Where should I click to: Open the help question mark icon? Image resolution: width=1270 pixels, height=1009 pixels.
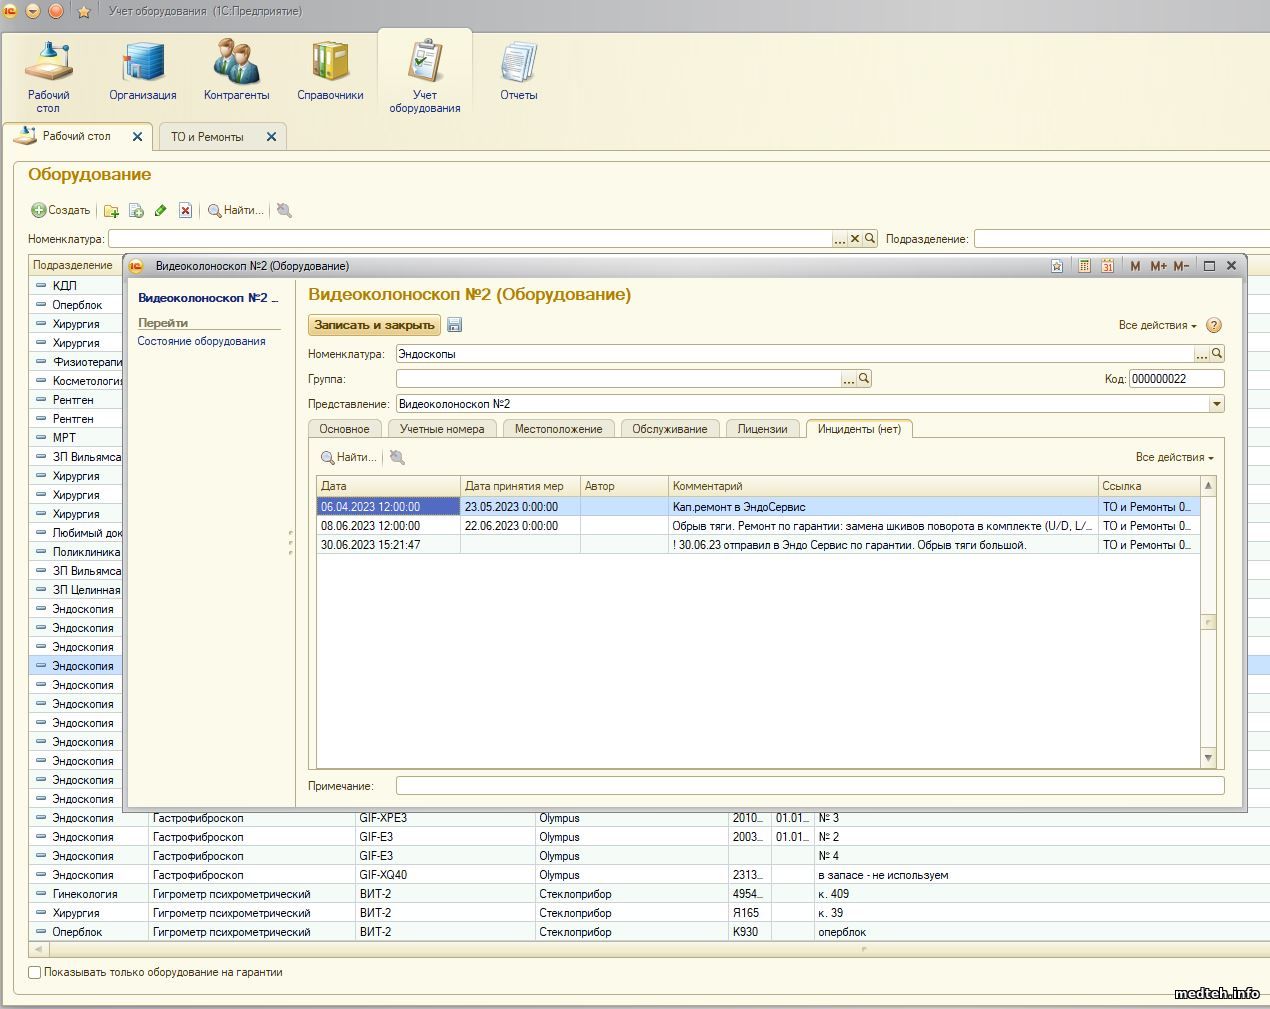[x=1214, y=325]
